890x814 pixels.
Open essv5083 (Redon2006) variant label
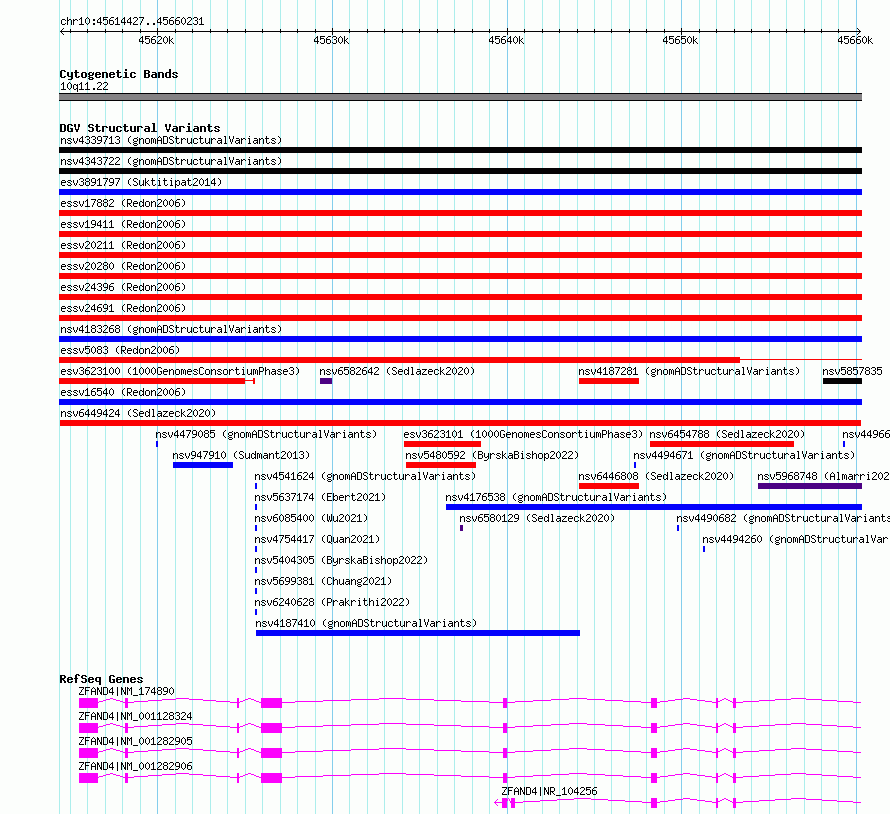coord(120,350)
